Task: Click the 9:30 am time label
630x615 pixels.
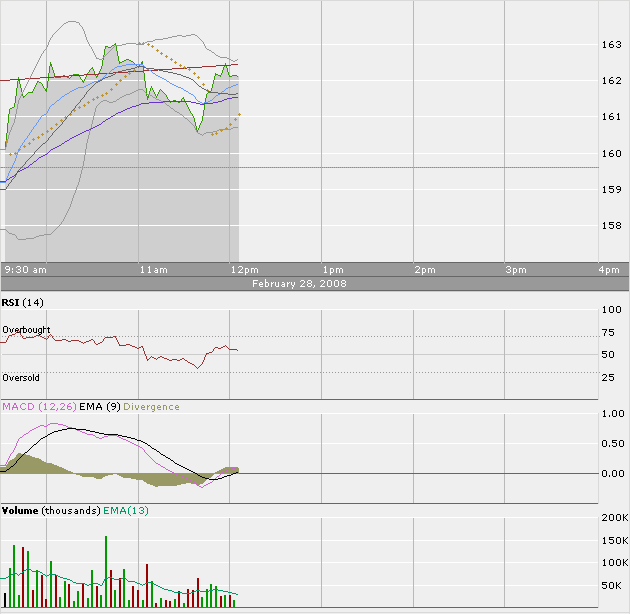Action: (x=26, y=270)
